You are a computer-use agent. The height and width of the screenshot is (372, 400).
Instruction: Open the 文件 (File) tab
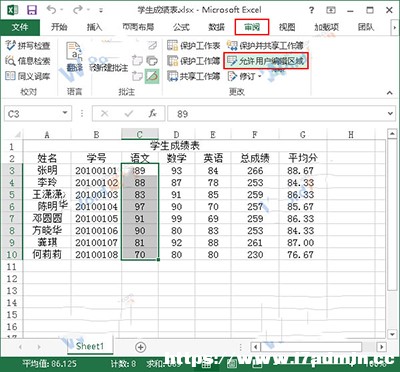[x=20, y=27]
